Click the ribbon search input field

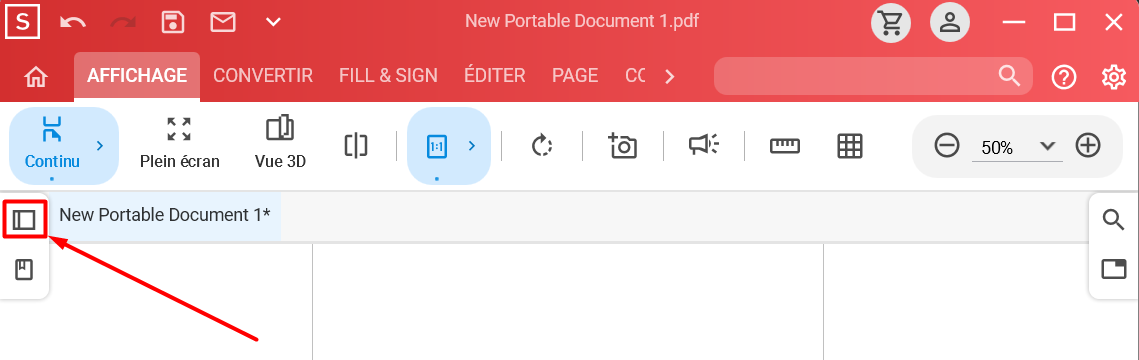click(873, 75)
